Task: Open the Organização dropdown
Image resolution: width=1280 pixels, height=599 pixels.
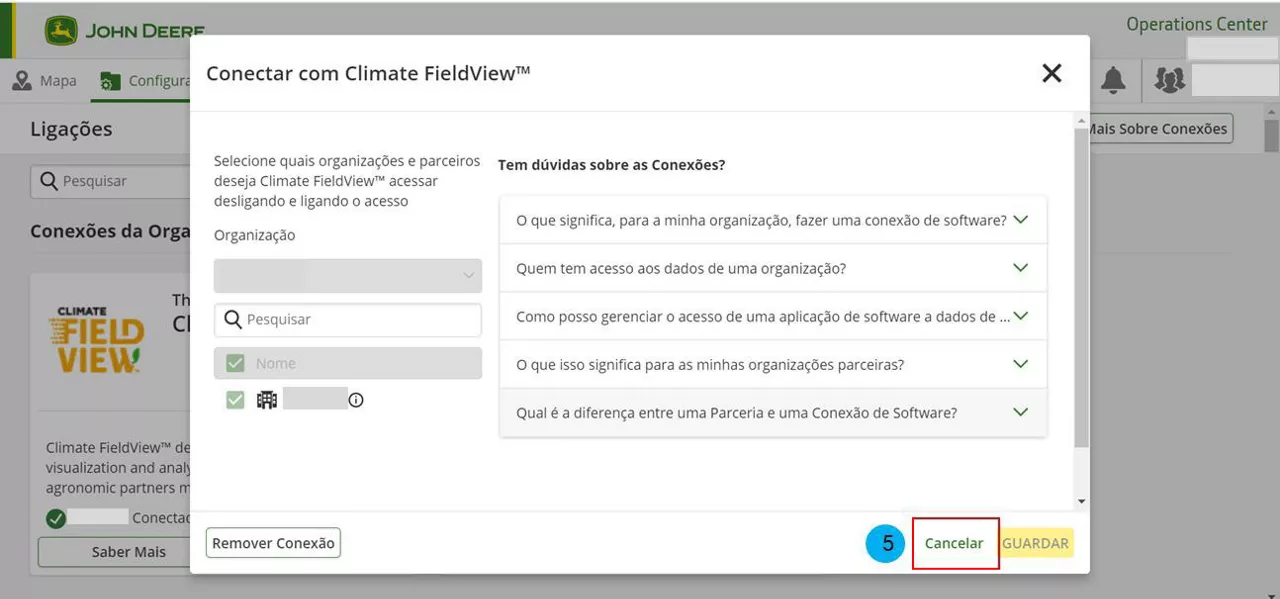Action: point(347,276)
